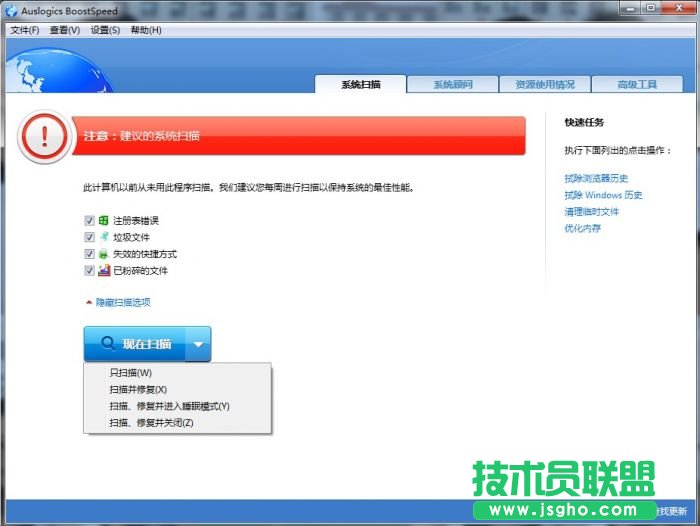
Task: Toggle the 已粉碎的文件 checkbox
Action: [90, 271]
